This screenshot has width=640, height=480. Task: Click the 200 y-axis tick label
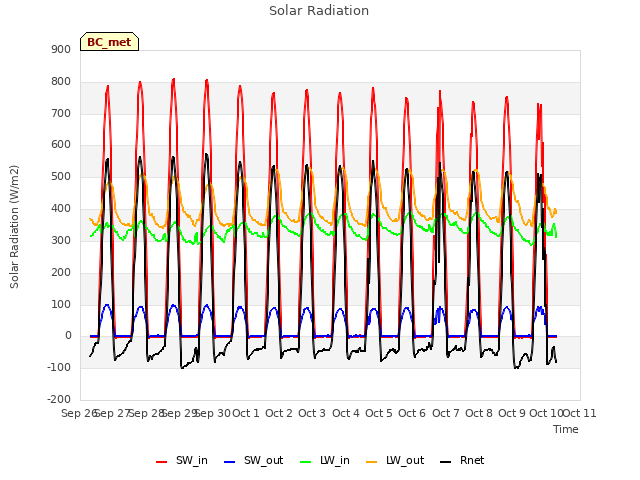pyautogui.click(x=61, y=272)
